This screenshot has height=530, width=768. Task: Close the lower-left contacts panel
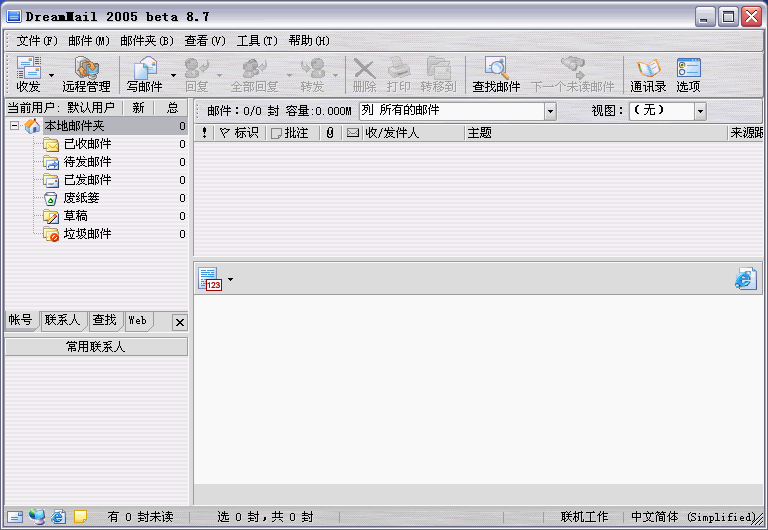click(180, 322)
